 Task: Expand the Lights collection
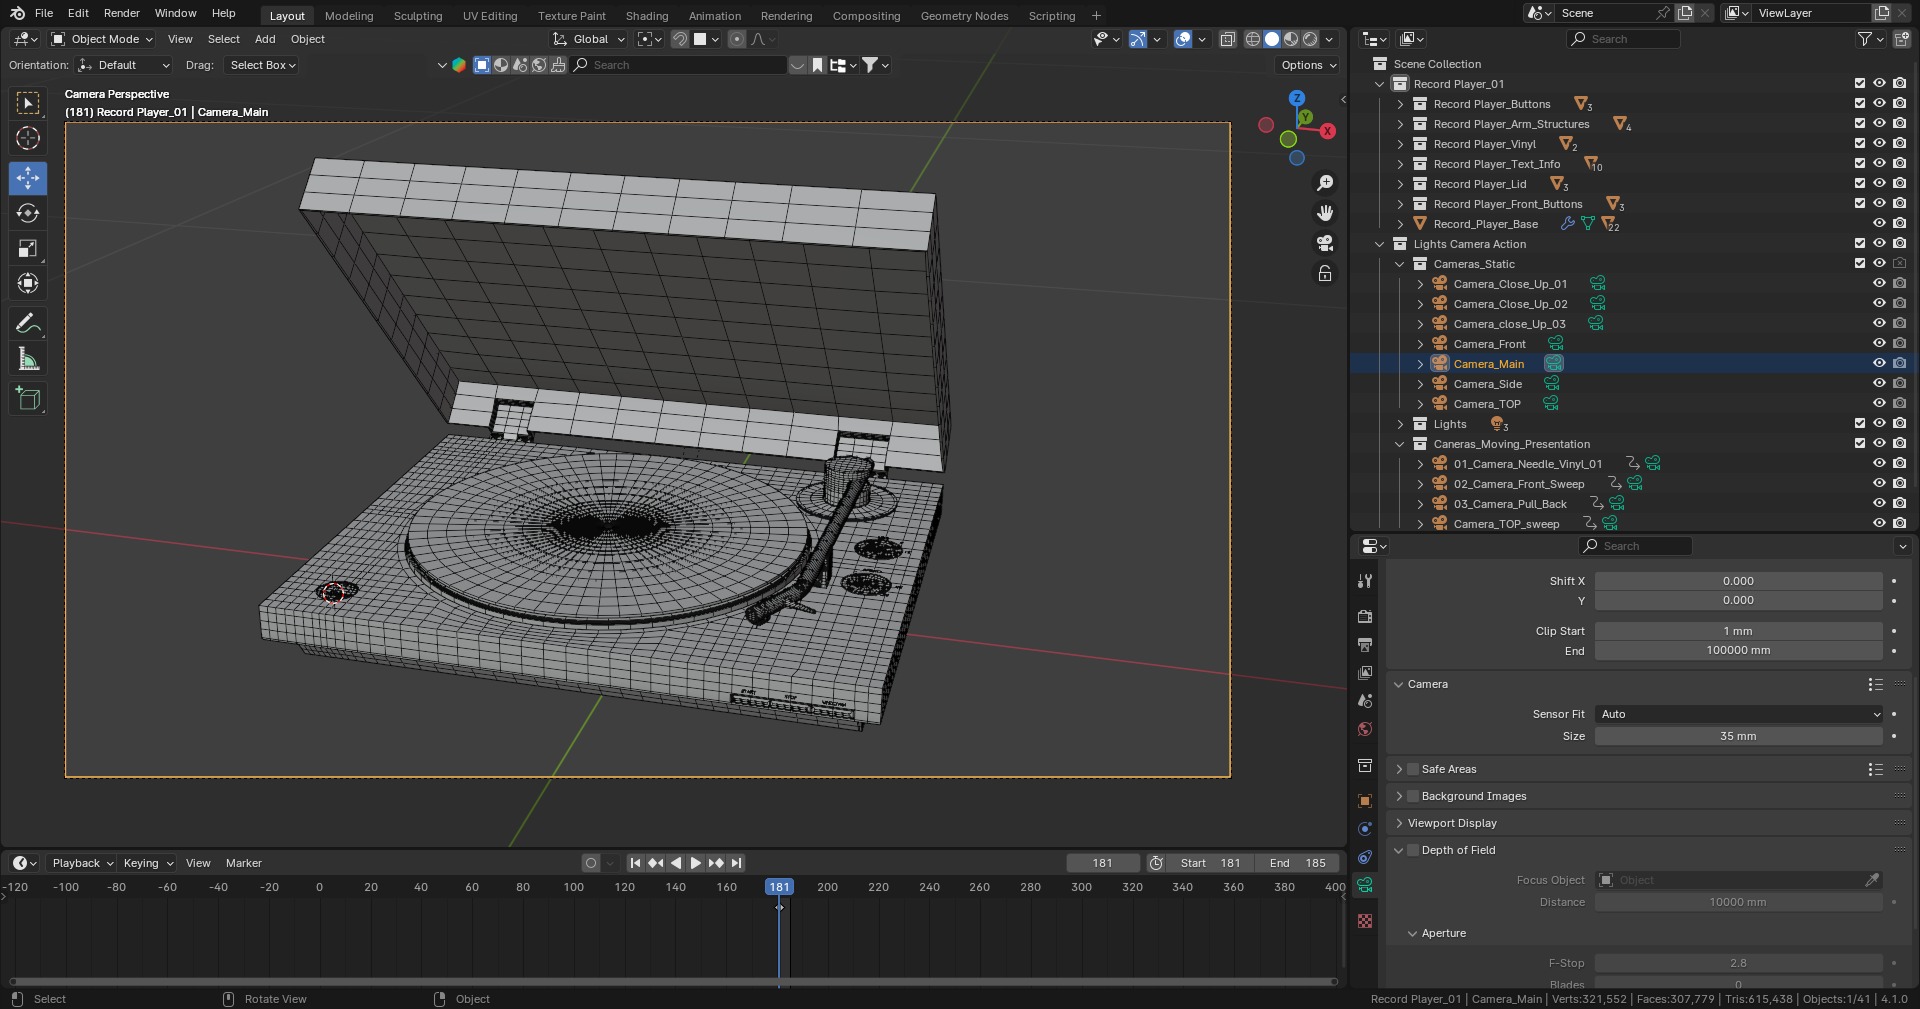pos(1400,424)
